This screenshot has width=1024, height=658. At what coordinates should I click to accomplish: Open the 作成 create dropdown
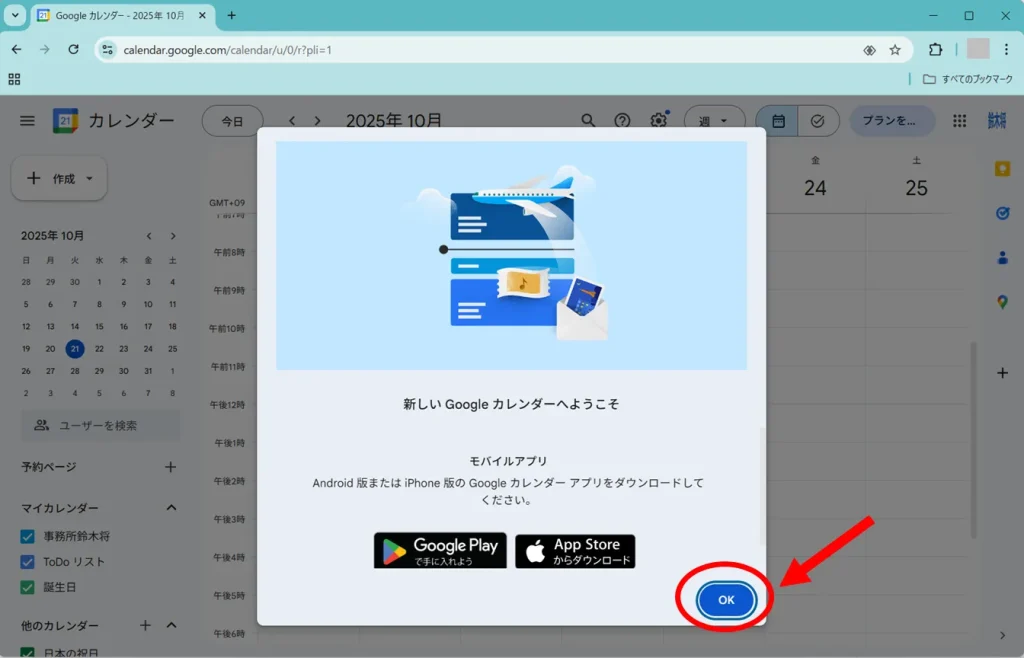(59, 178)
